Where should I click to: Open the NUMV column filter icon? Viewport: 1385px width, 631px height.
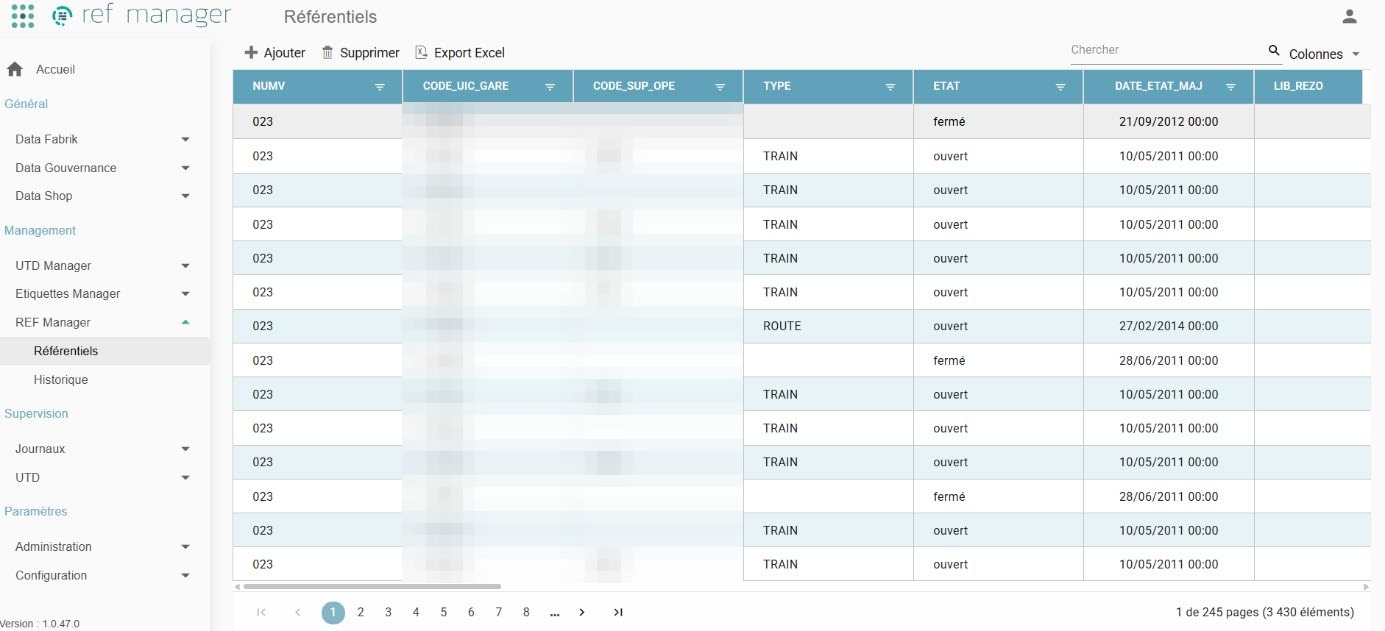pyautogui.click(x=380, y=87)
